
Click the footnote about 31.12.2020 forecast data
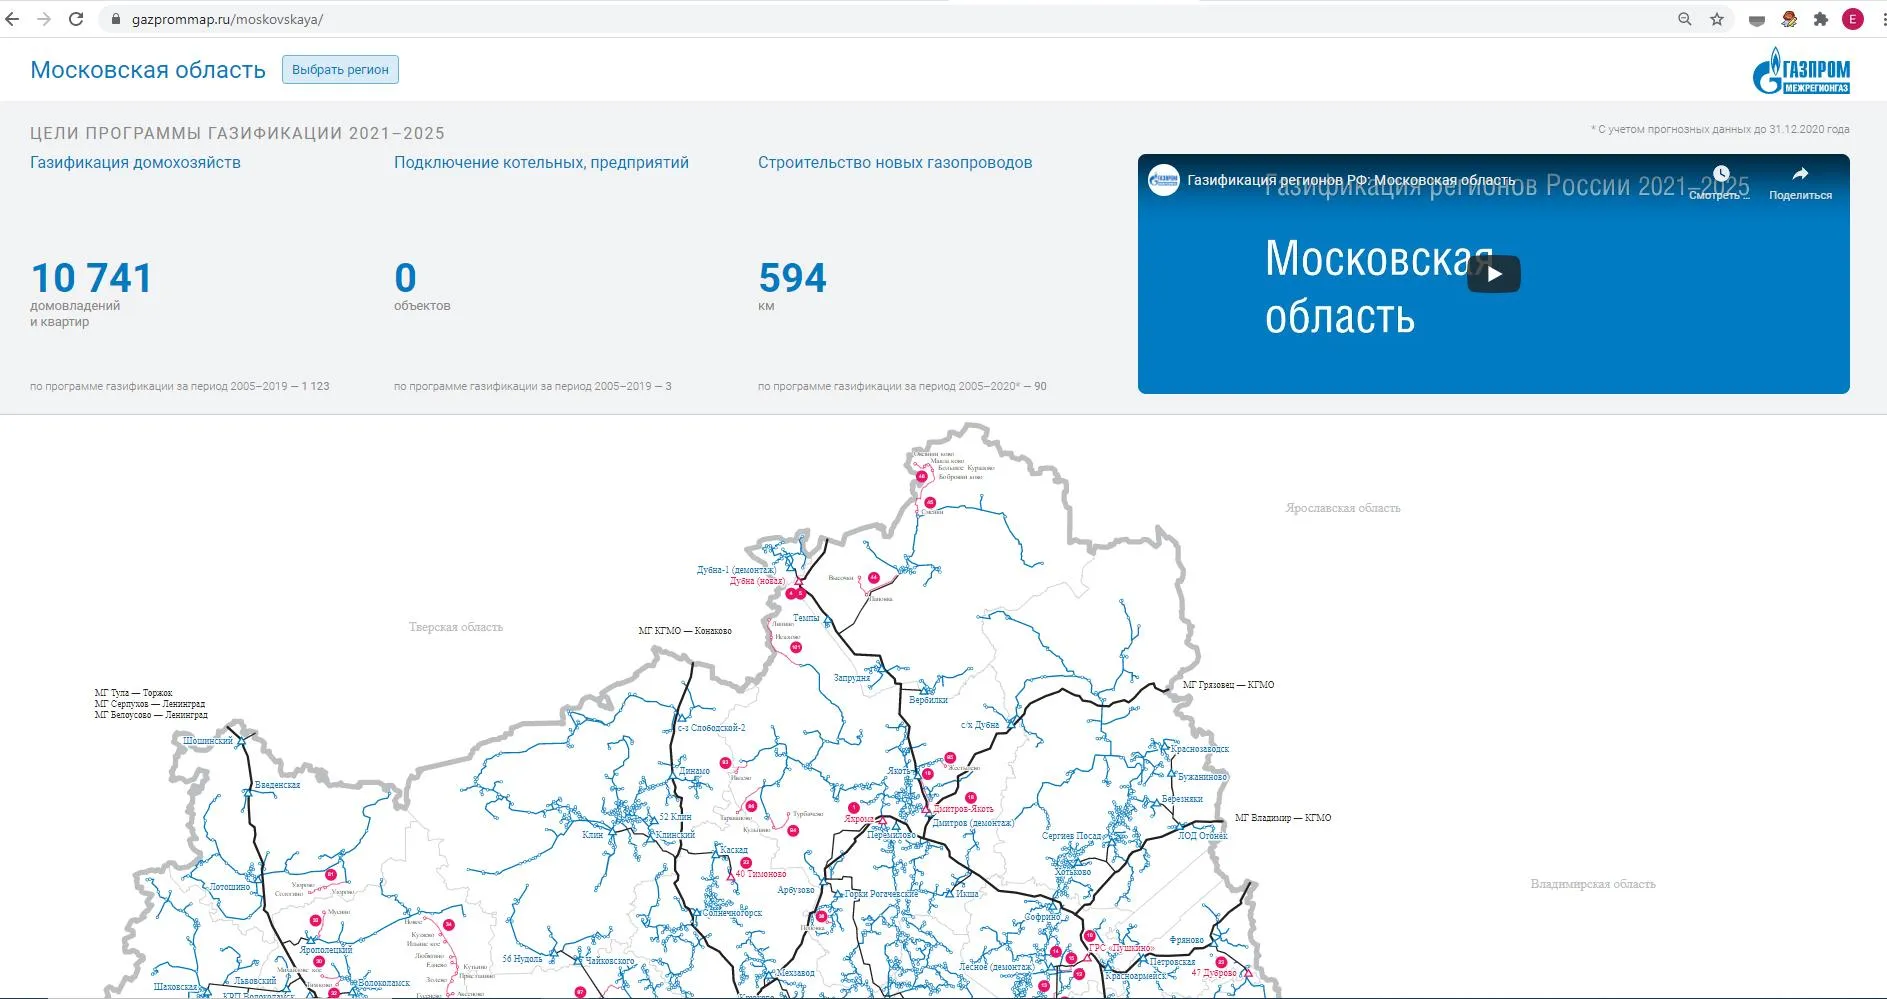tap(1720, 129)
